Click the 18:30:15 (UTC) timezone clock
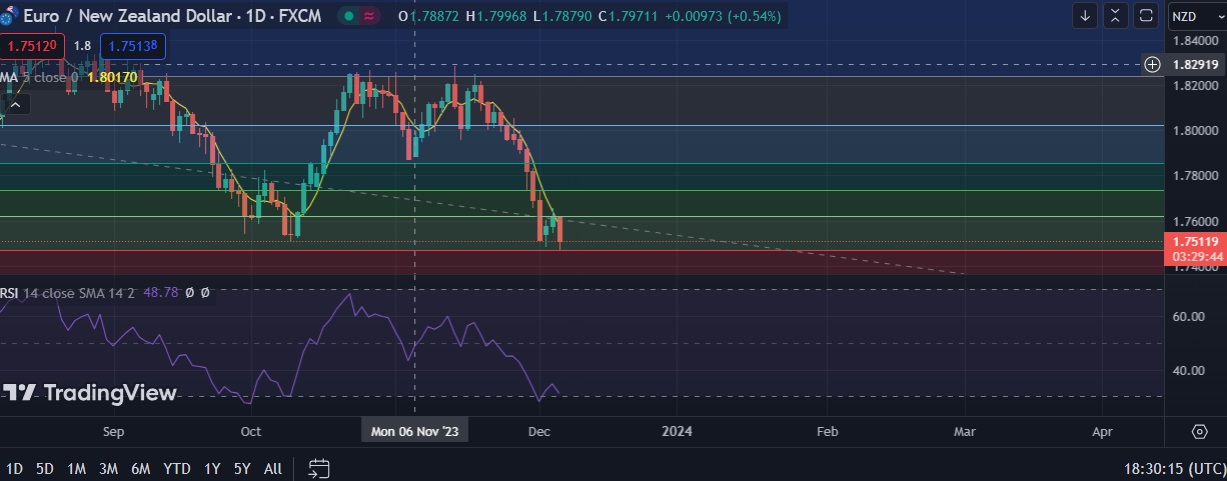The width and height of the screenshot is (1227, 481). (1174, 467)
